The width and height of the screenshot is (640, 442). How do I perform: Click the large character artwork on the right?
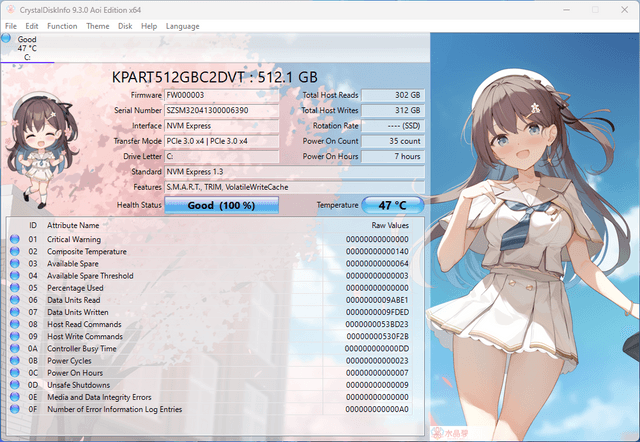[x=535, y=237]
